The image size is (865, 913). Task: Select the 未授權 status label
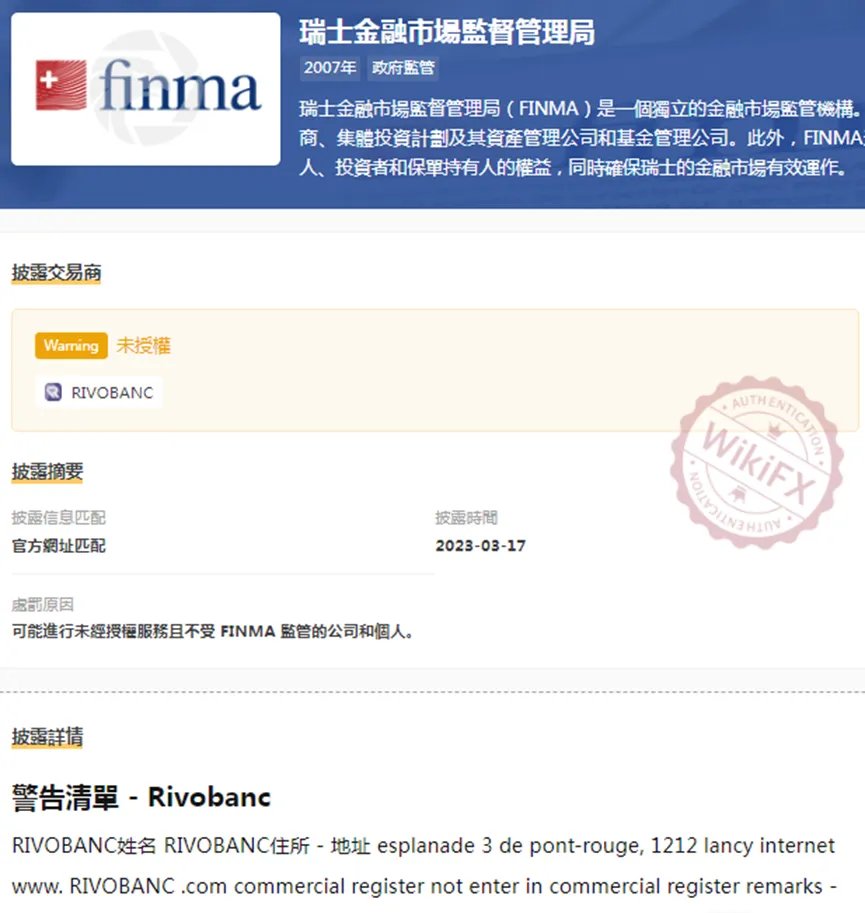[x=143, y=345]
